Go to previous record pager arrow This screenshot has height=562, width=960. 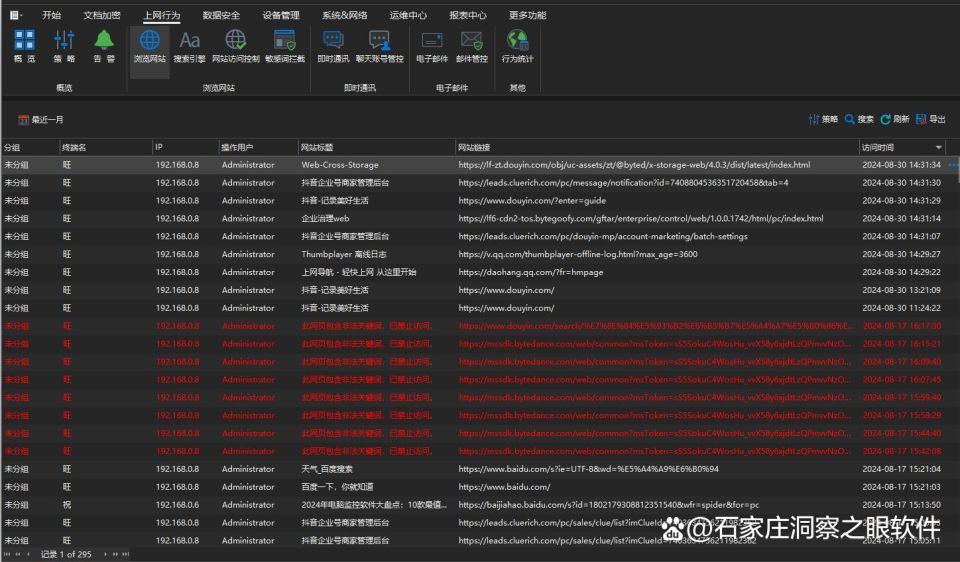[x=28, y=554]
